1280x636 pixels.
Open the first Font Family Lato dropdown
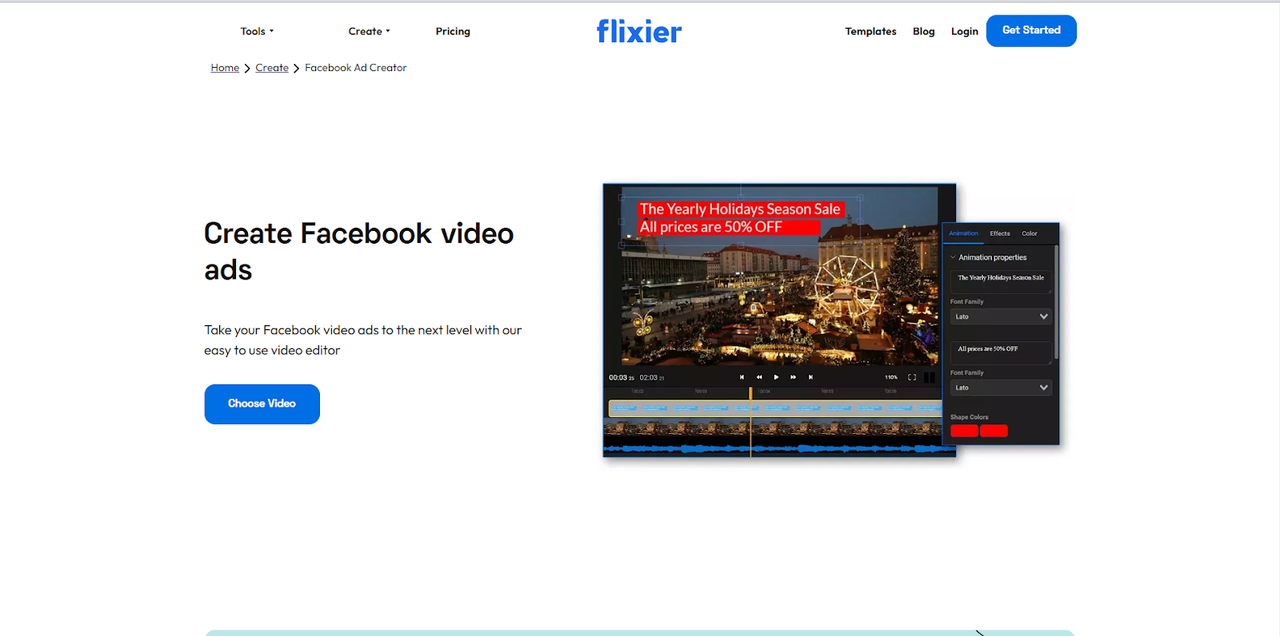(1001, 316)
